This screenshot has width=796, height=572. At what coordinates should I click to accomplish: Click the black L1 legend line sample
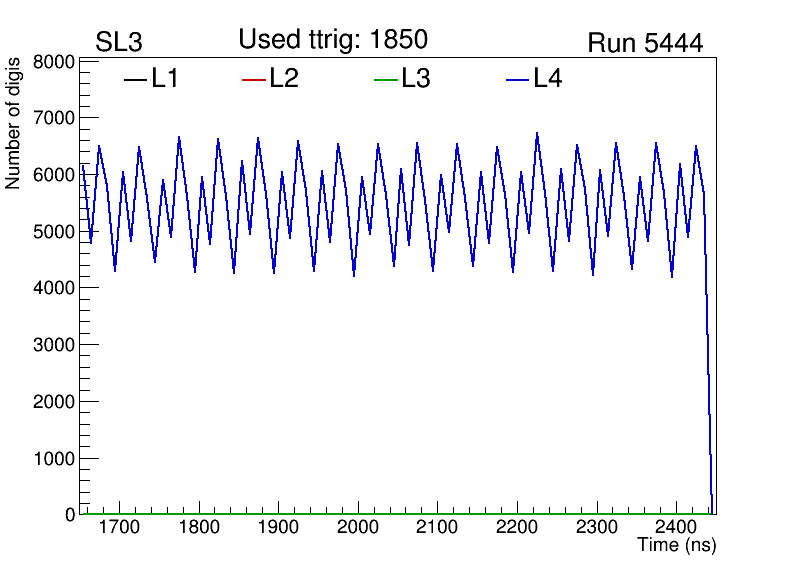134,80
